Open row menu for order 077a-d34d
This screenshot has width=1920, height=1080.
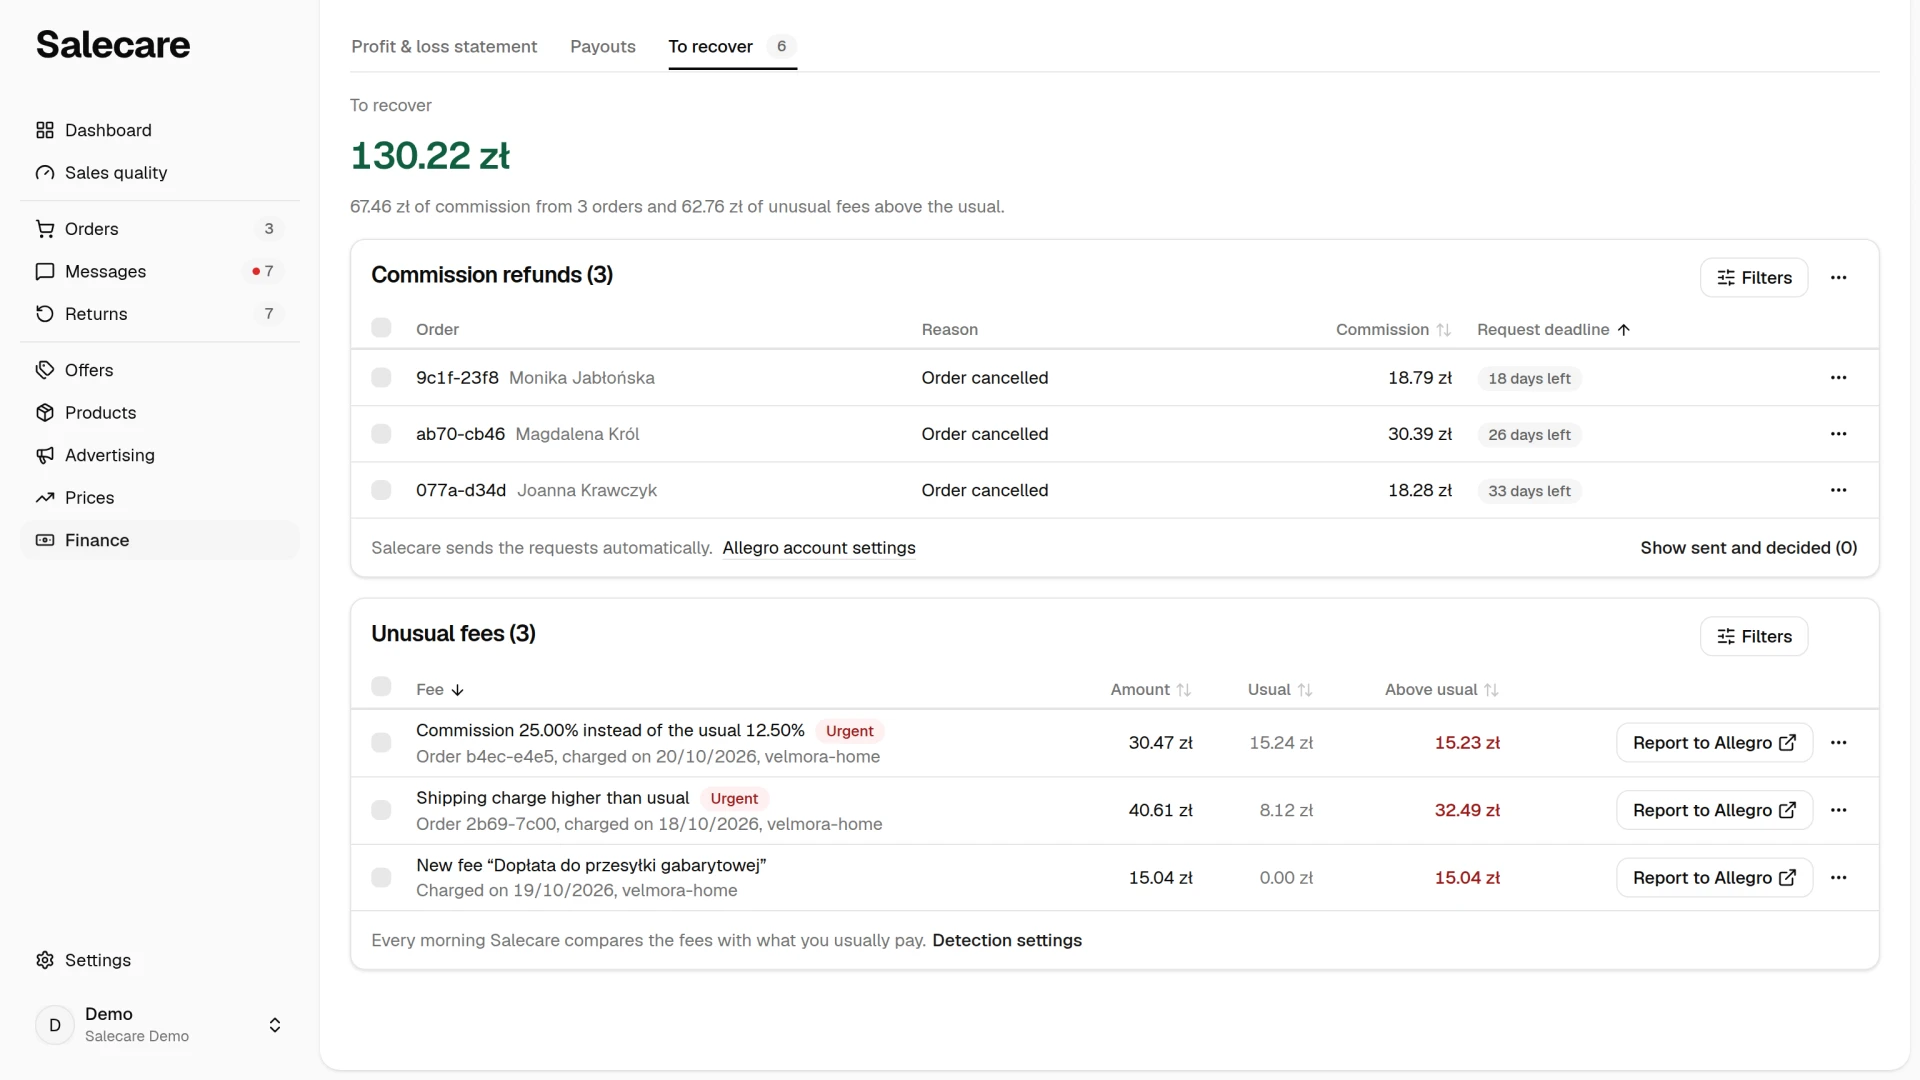1838,490
